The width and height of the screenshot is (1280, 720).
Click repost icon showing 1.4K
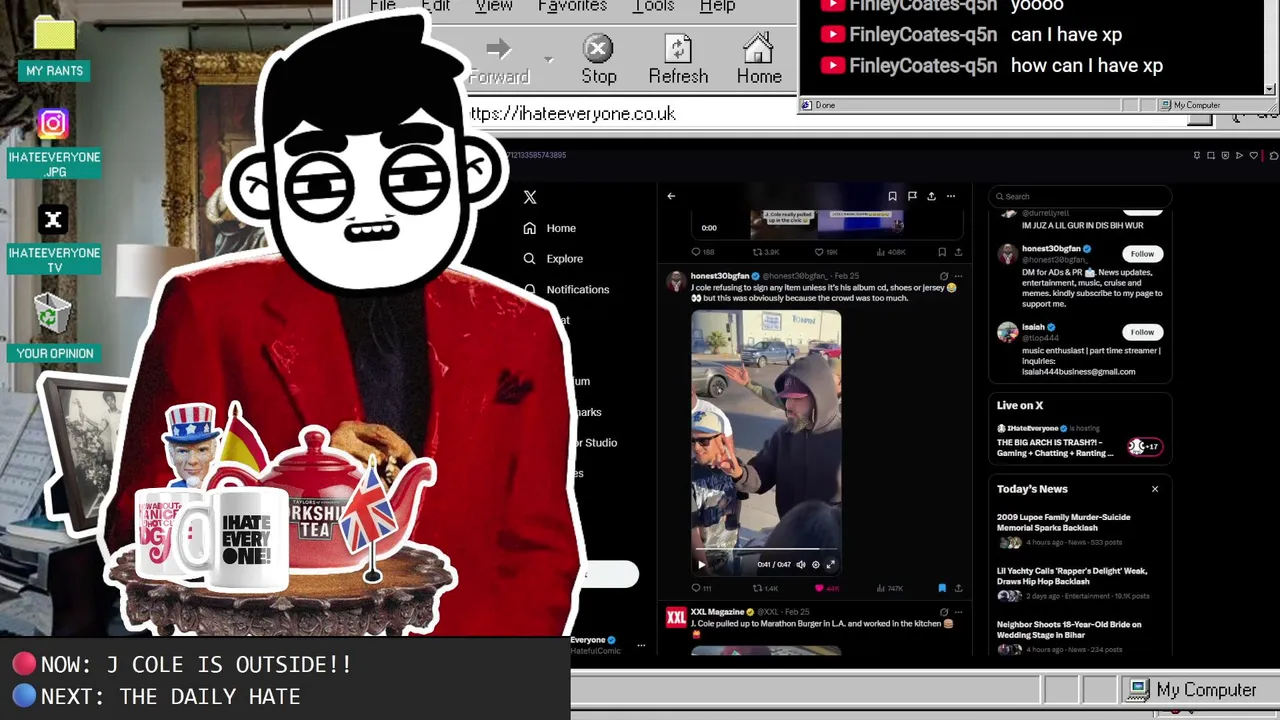click(x=765, y=588)
